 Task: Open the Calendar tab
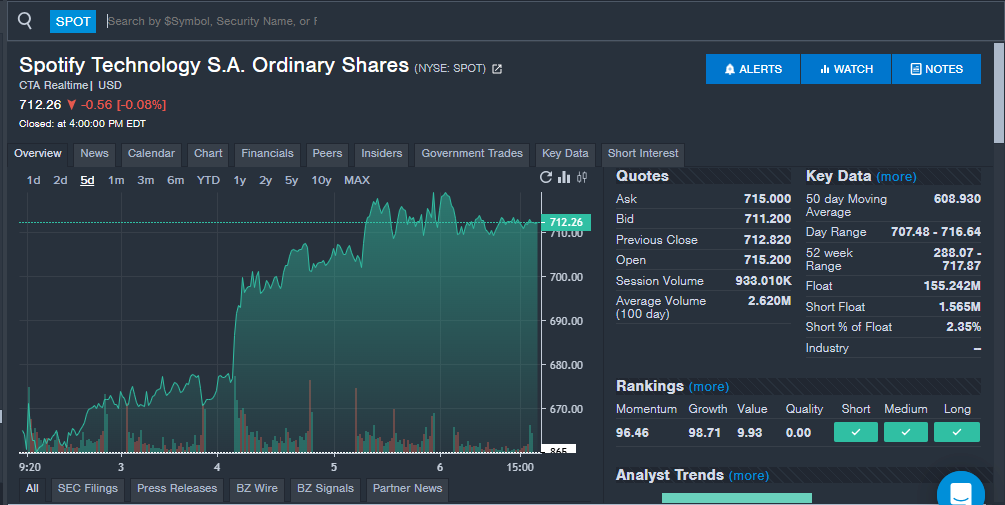click(x=151, y=154)
